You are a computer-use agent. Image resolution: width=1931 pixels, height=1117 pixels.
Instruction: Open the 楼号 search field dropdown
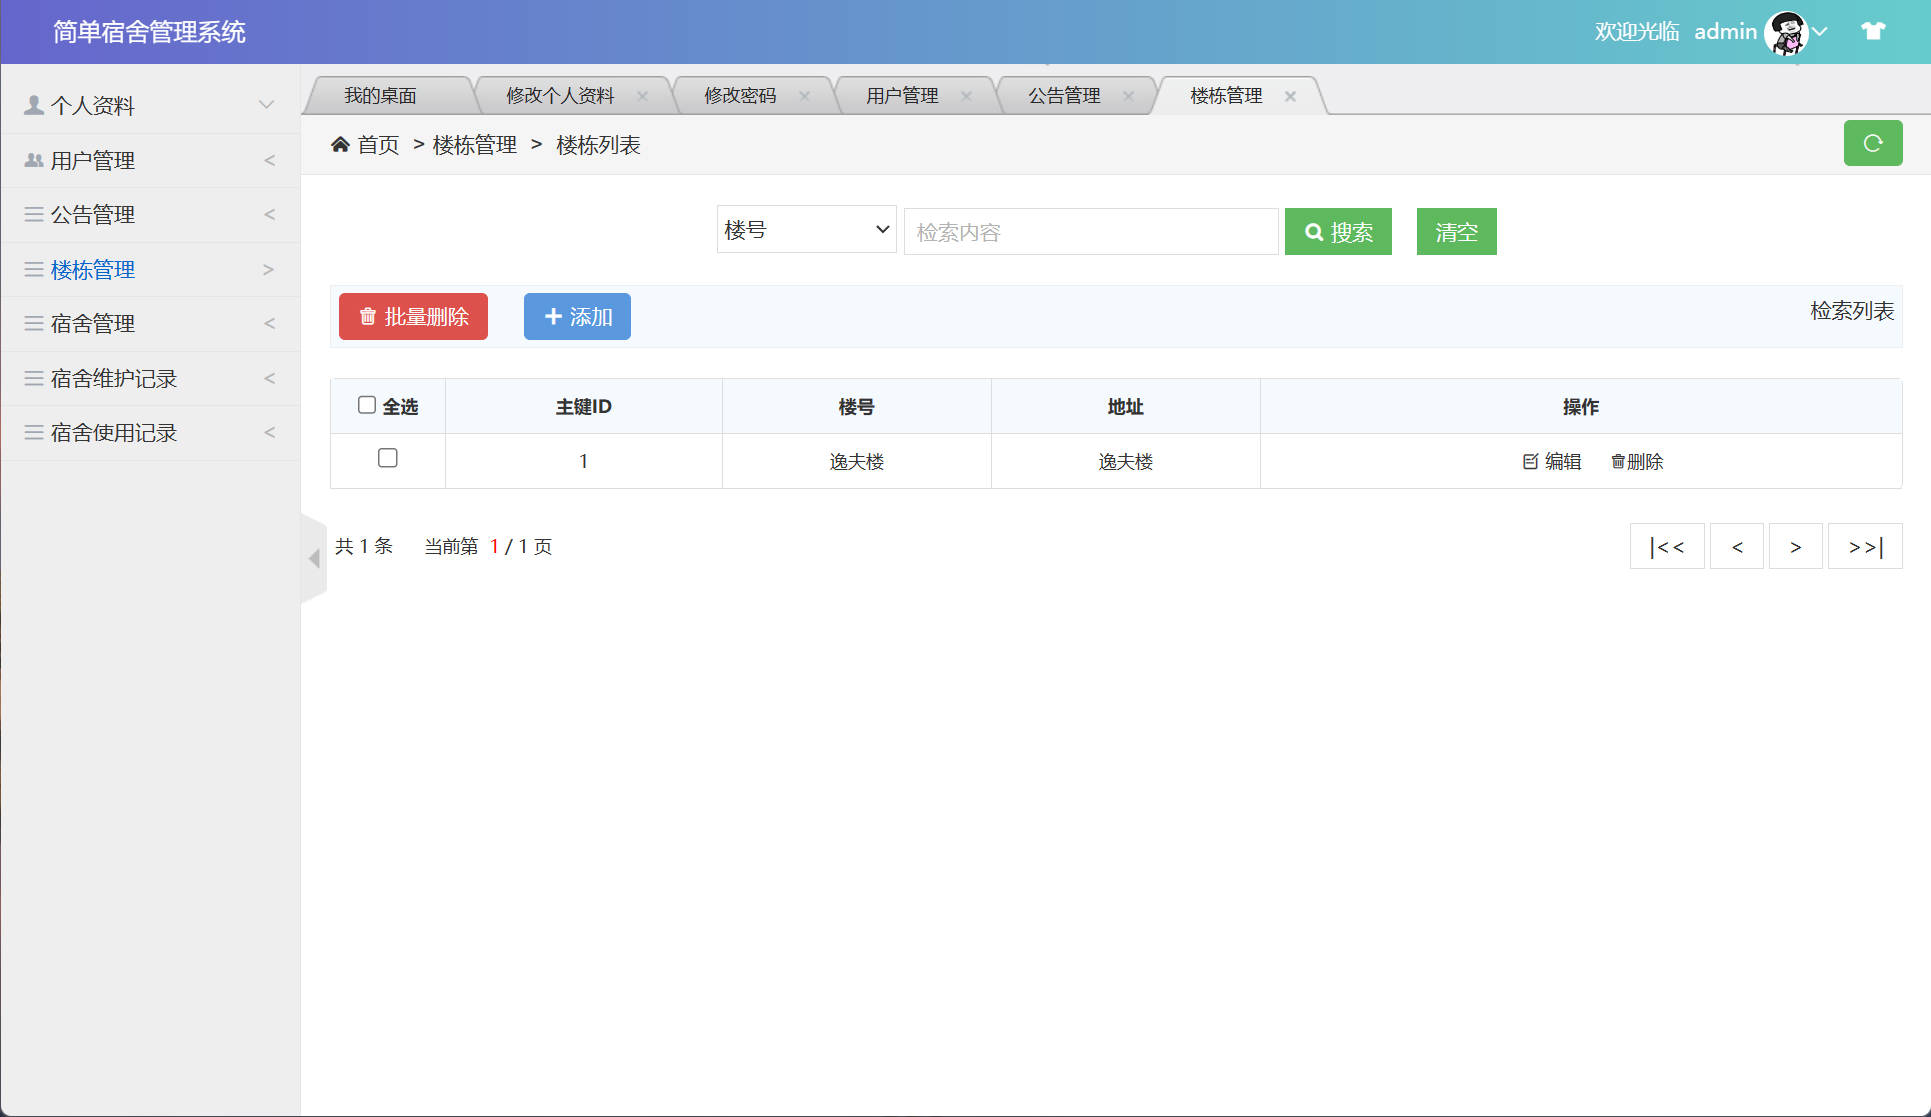[x=806, y=229]
